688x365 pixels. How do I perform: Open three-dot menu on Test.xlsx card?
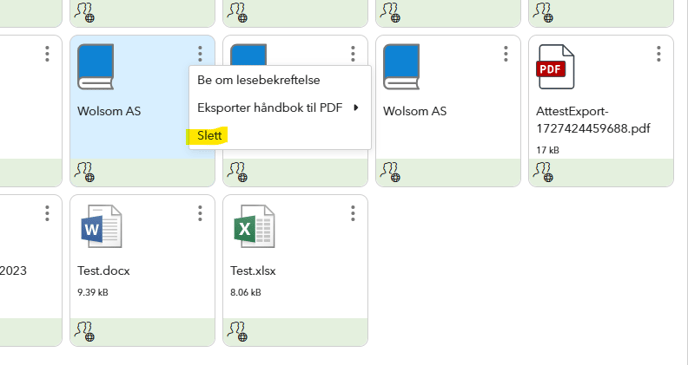click(x=353, y=213)
